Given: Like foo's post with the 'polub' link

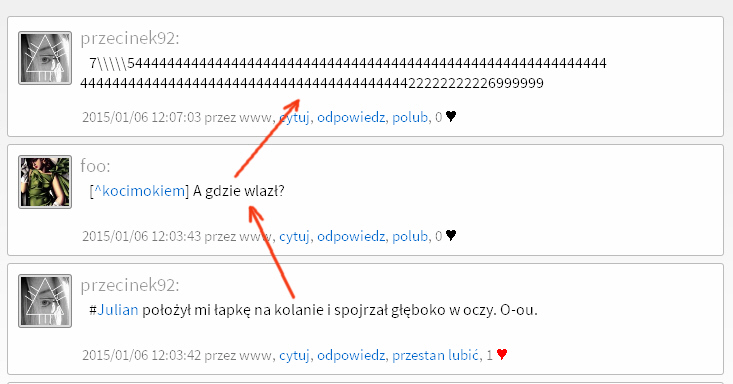Looking at the screenshot, I should click(x=410, y=236).
